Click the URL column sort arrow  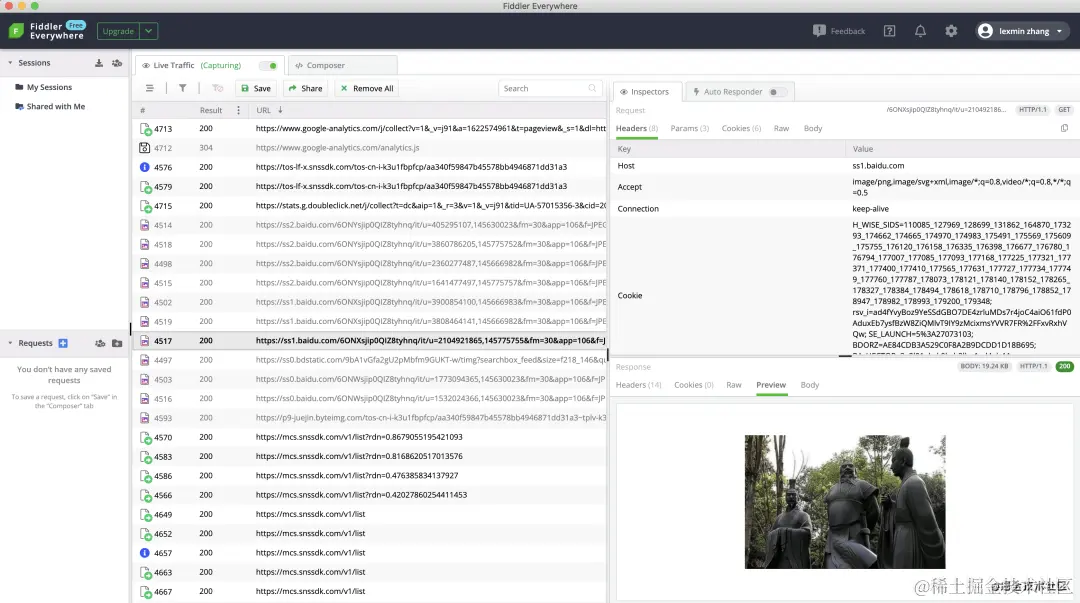[280, 110]
